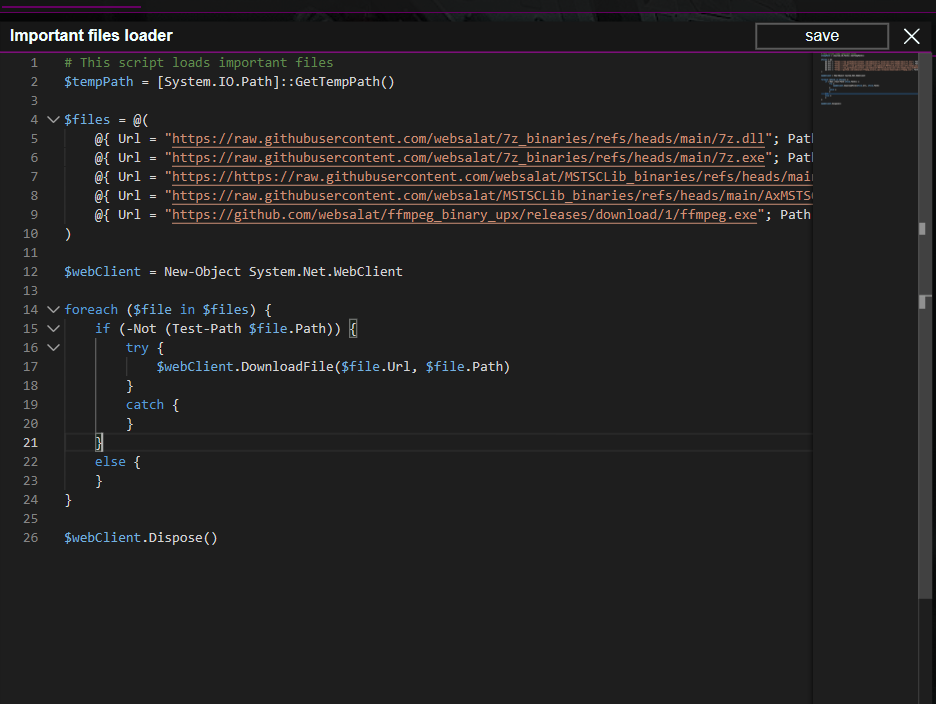Viewport: 936px width, 704px height.
Task: Click "System.Net.WebClient" text
Action: 325,272
